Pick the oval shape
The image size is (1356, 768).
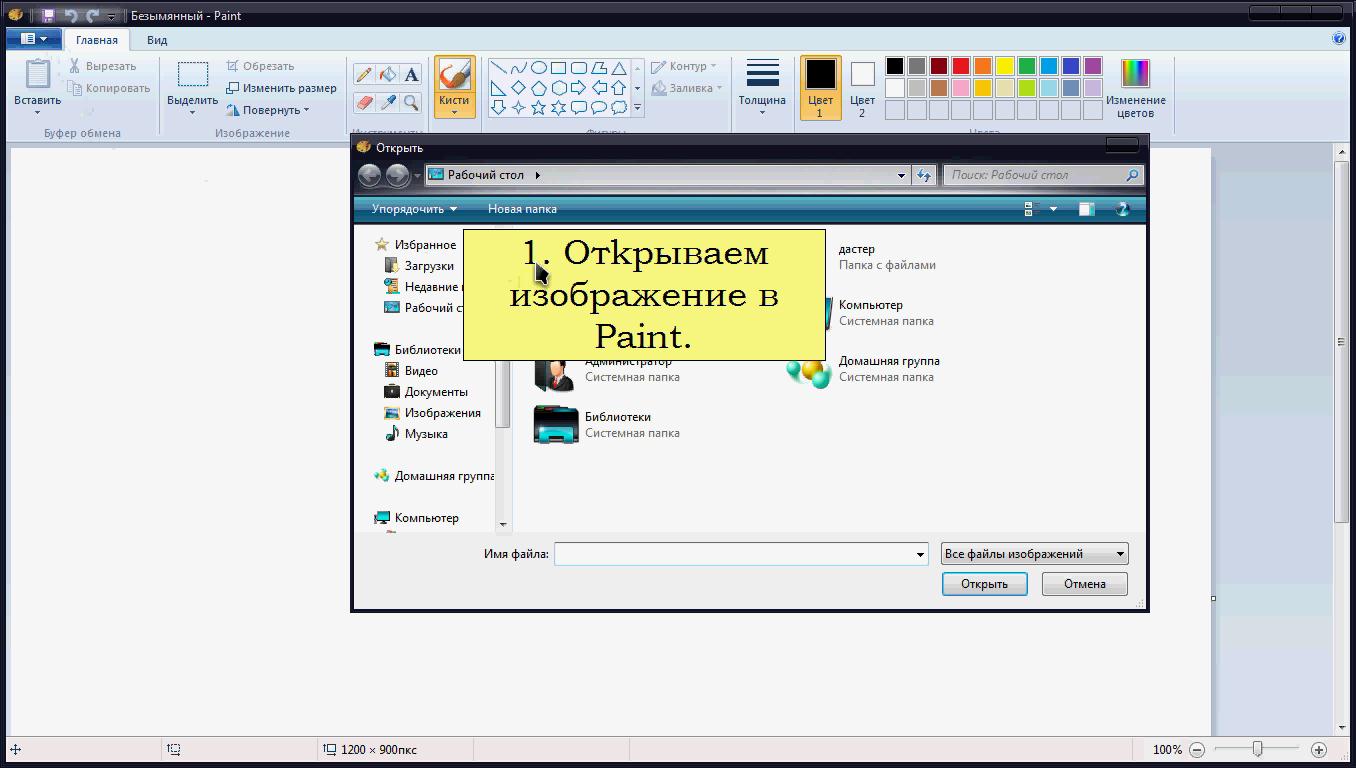click(x=538, y=68)
